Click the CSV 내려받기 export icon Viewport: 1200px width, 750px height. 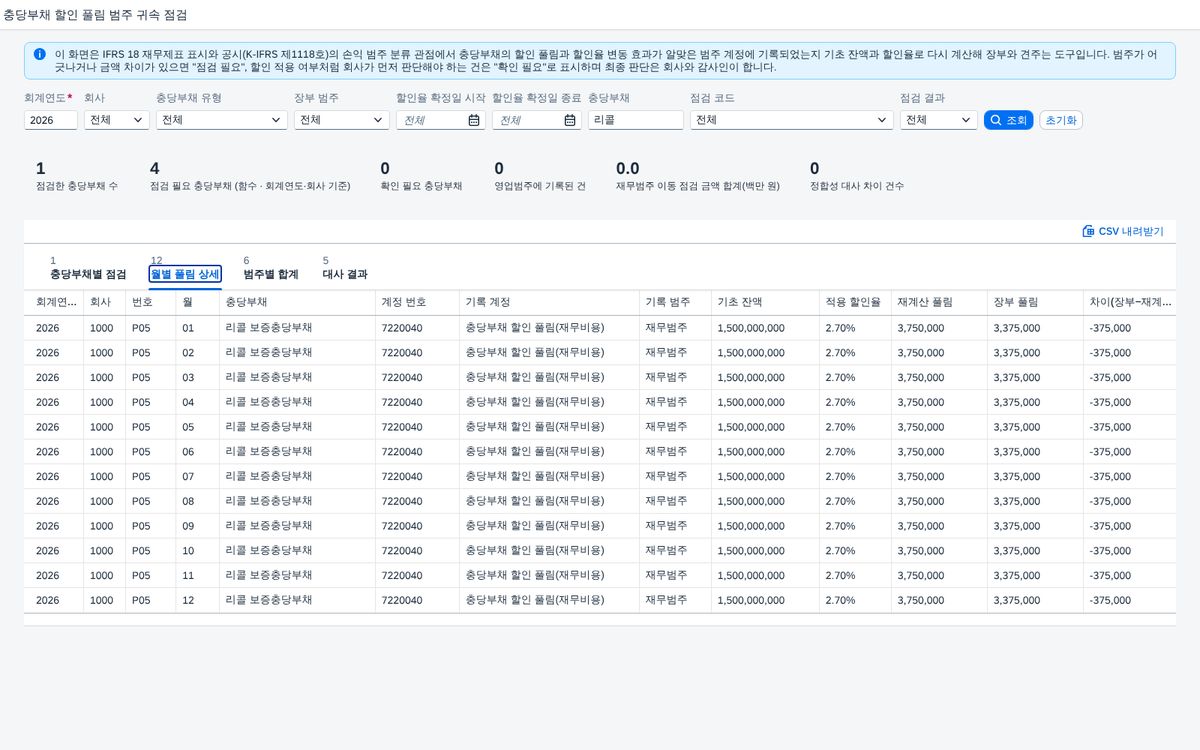pos(1088,231)
